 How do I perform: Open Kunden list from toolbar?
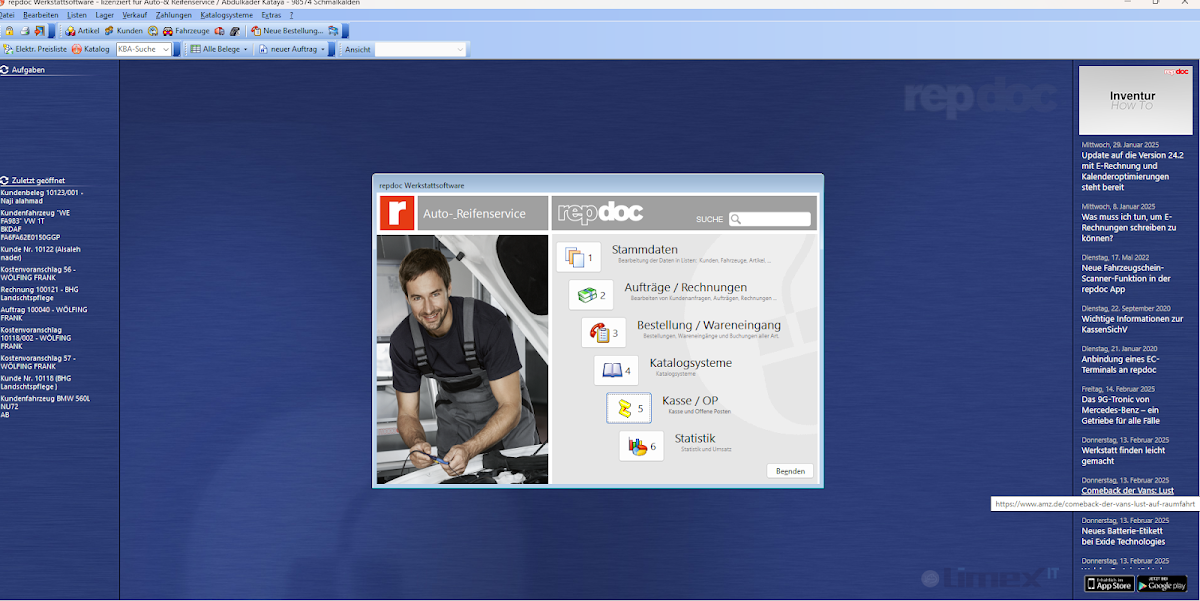pos(123,31)
